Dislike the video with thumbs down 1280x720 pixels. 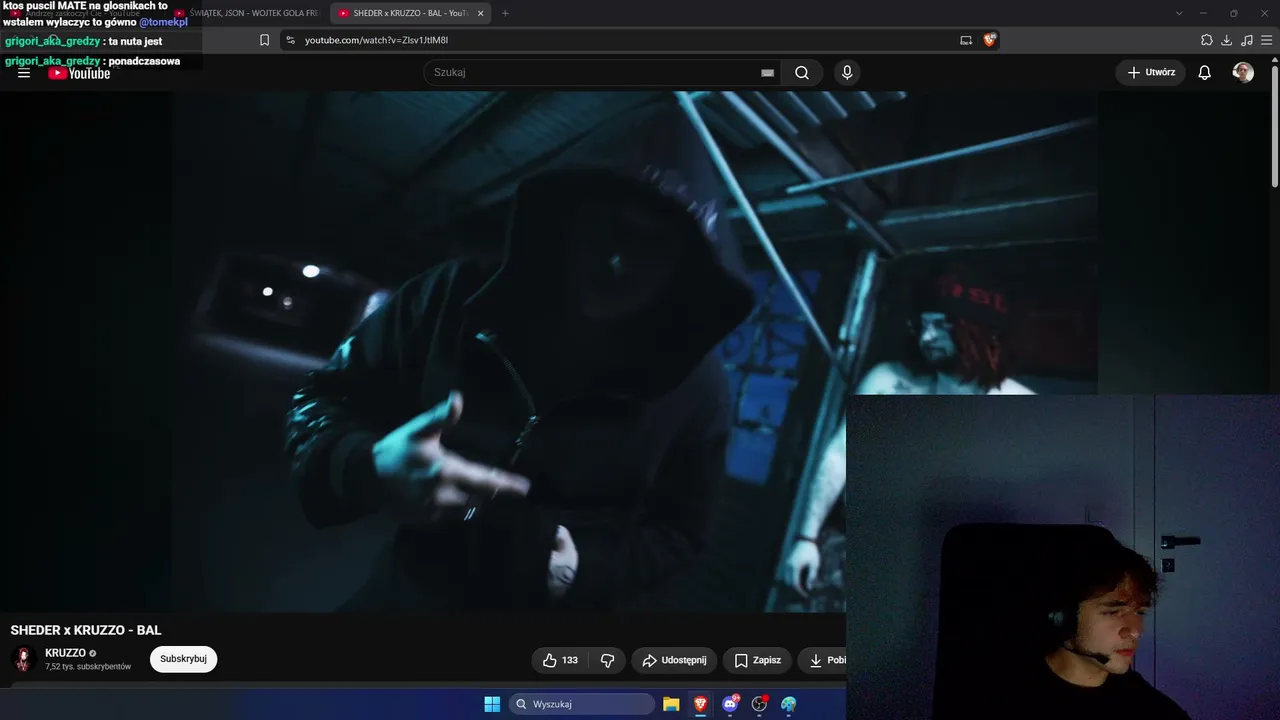click(x=608, y=660)
